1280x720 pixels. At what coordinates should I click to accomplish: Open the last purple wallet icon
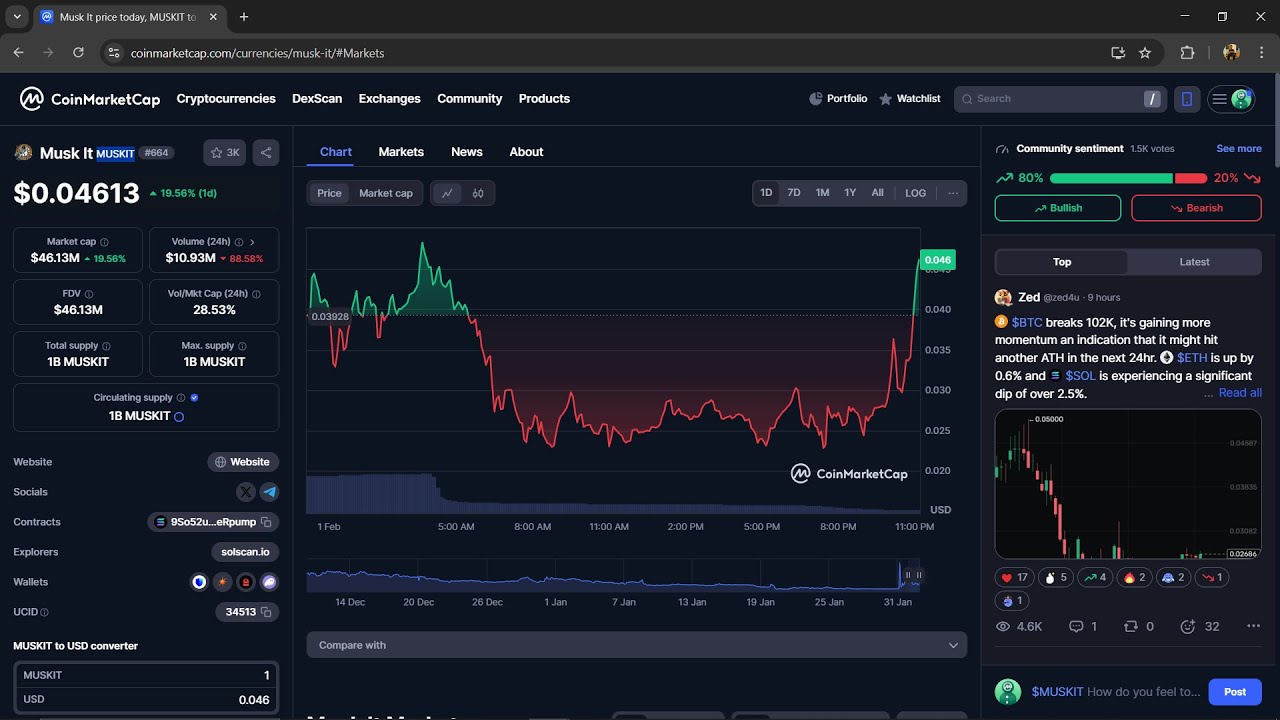click(x=269, y=582)
